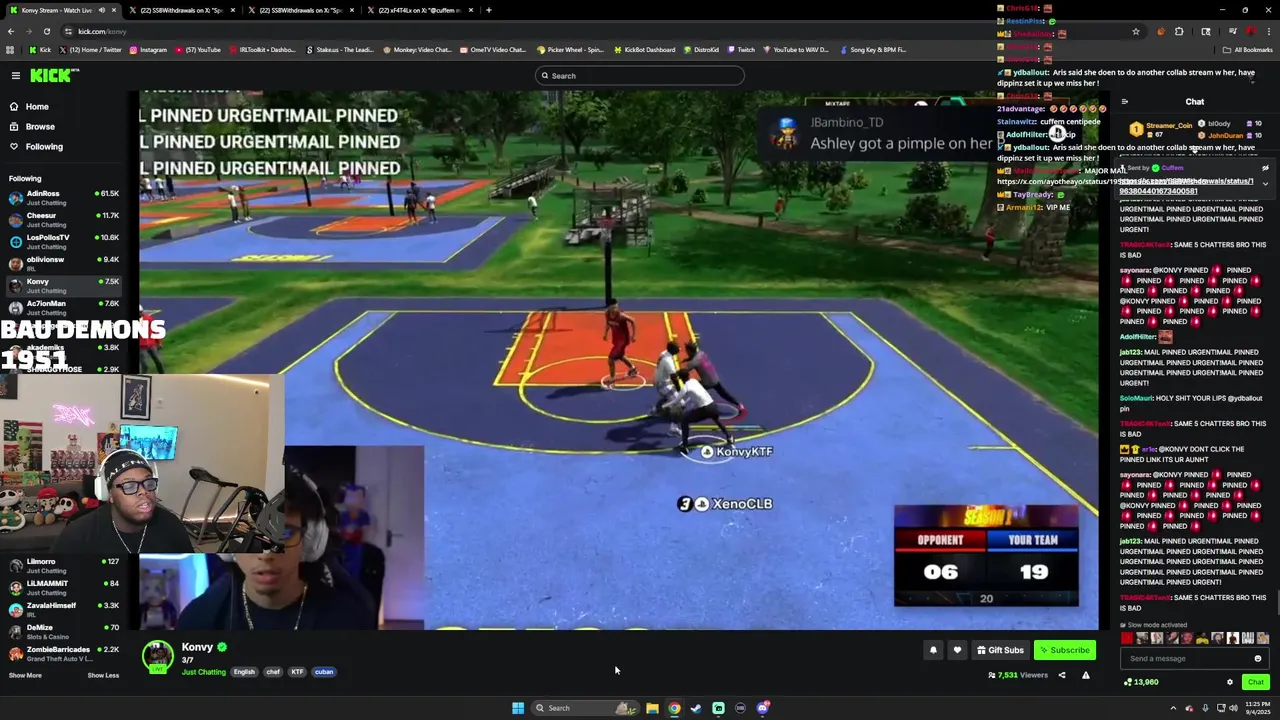
Task: Click the green Subscribe button
Action: tap(1065, 650)
